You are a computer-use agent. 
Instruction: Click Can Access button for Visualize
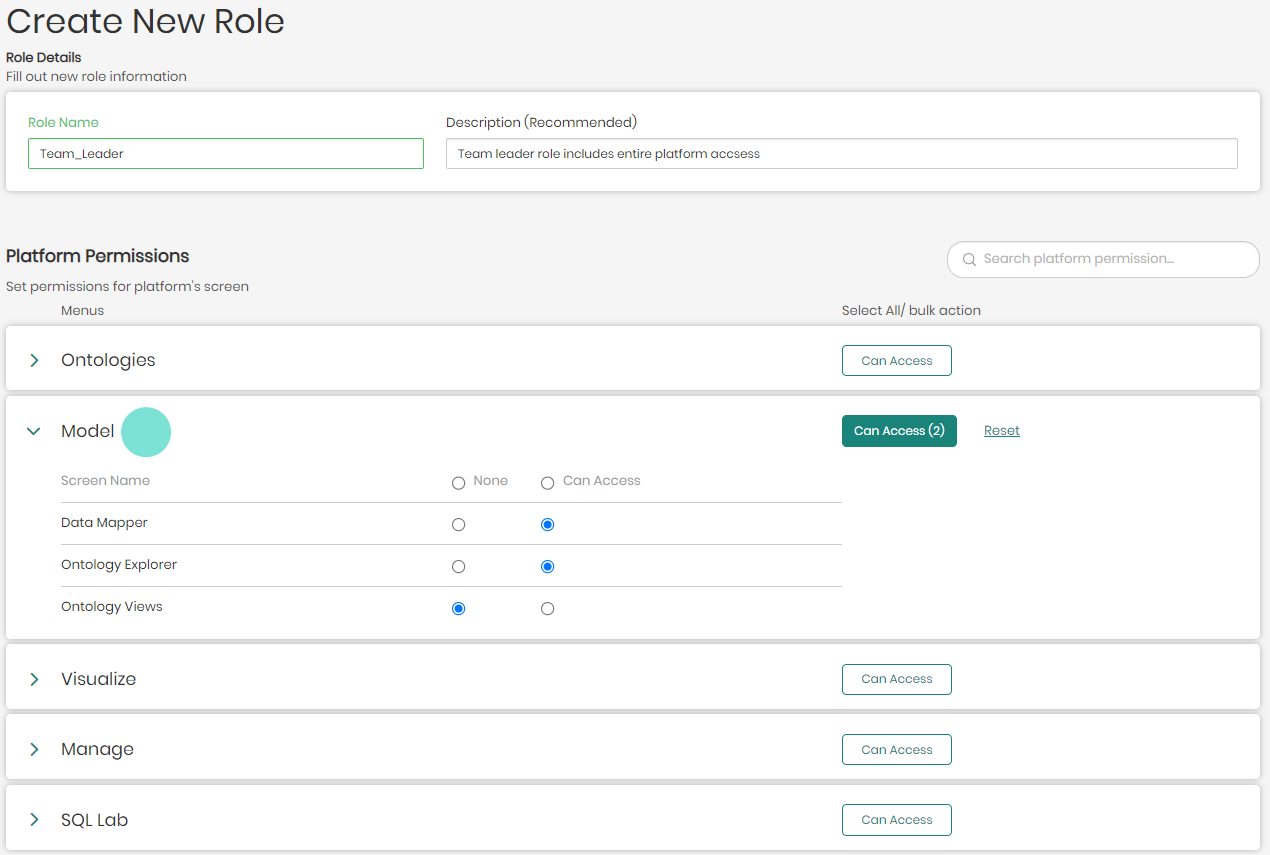[896, 679]
